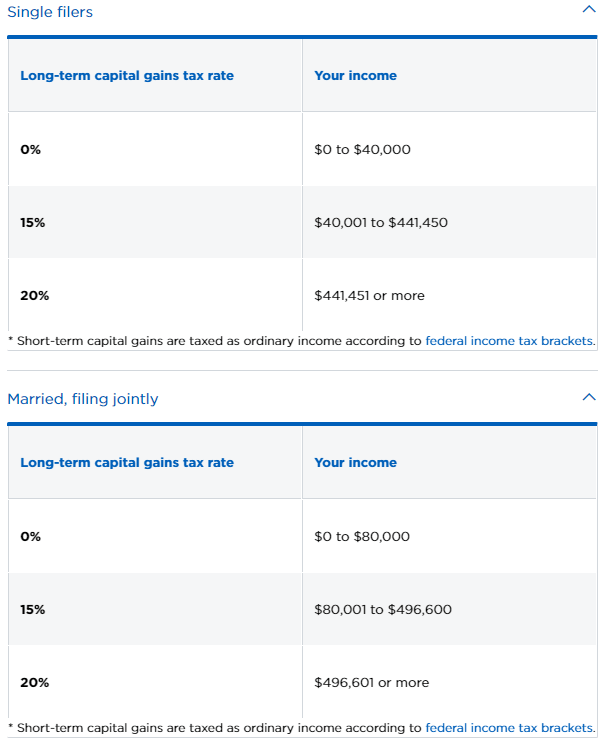Viewport: 606px width, 742px height.
Task: Collapse the Single filers section chevron
Action: click(x=588, y=10)
